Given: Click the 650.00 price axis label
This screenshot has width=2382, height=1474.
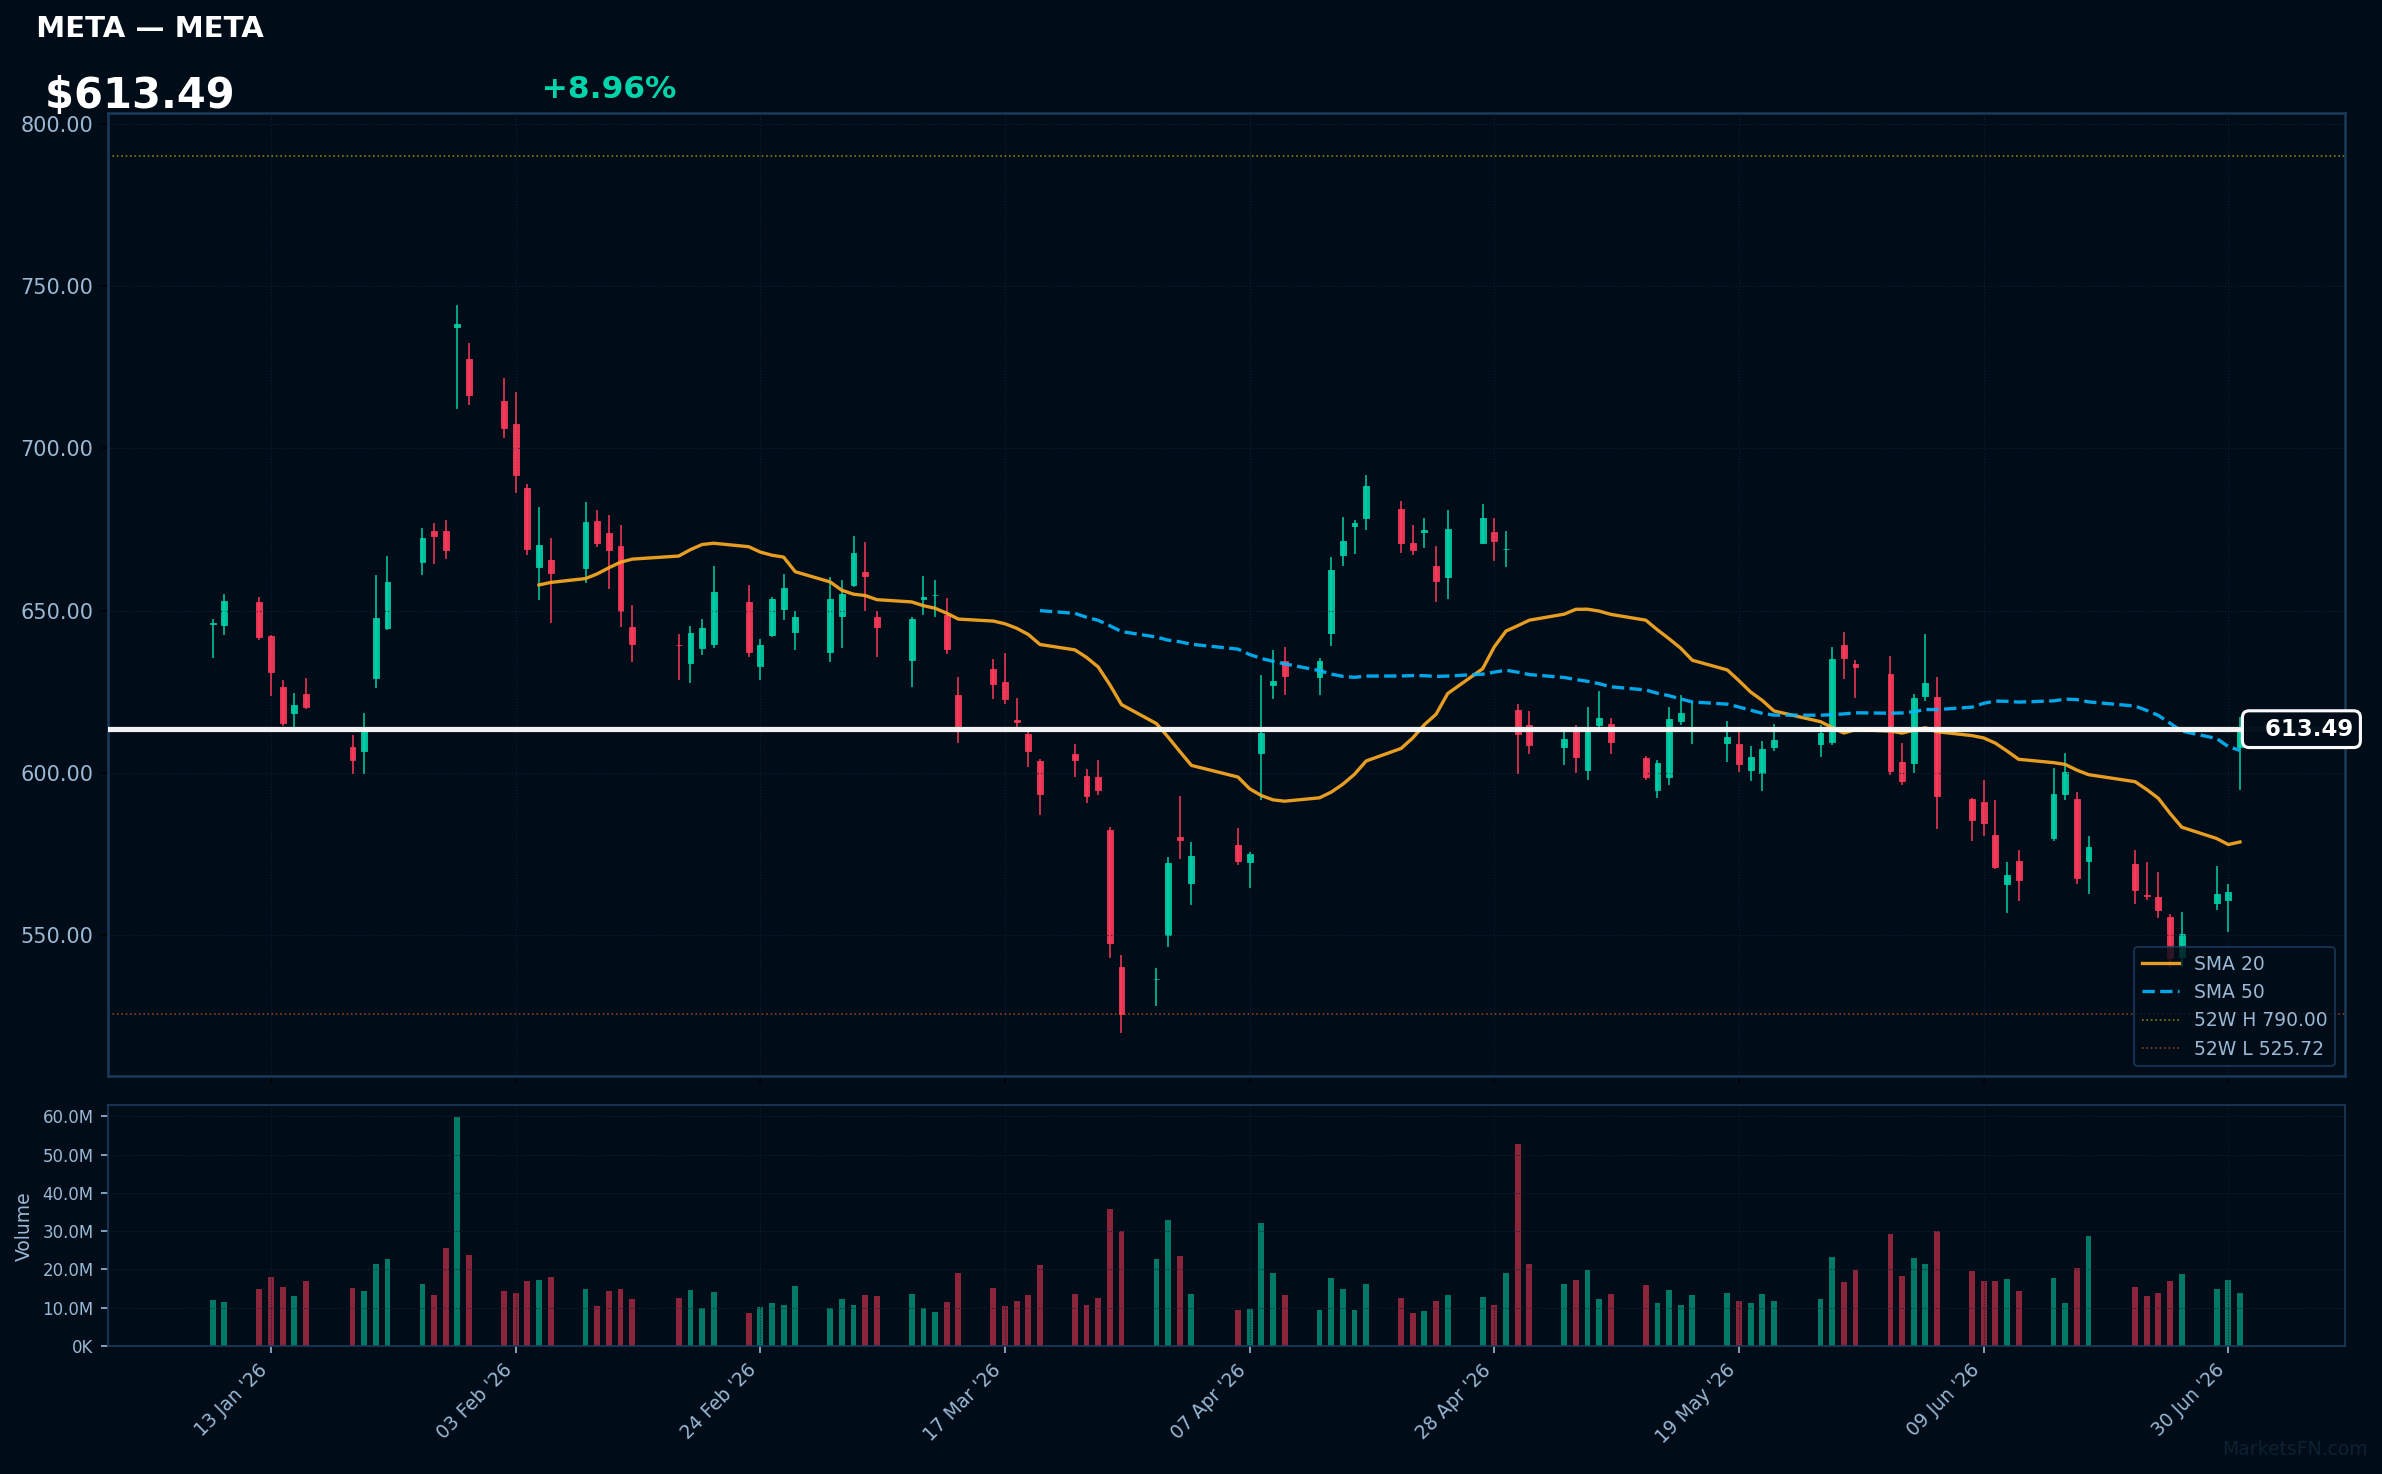Looking at the screenshot, I should 57,611.
